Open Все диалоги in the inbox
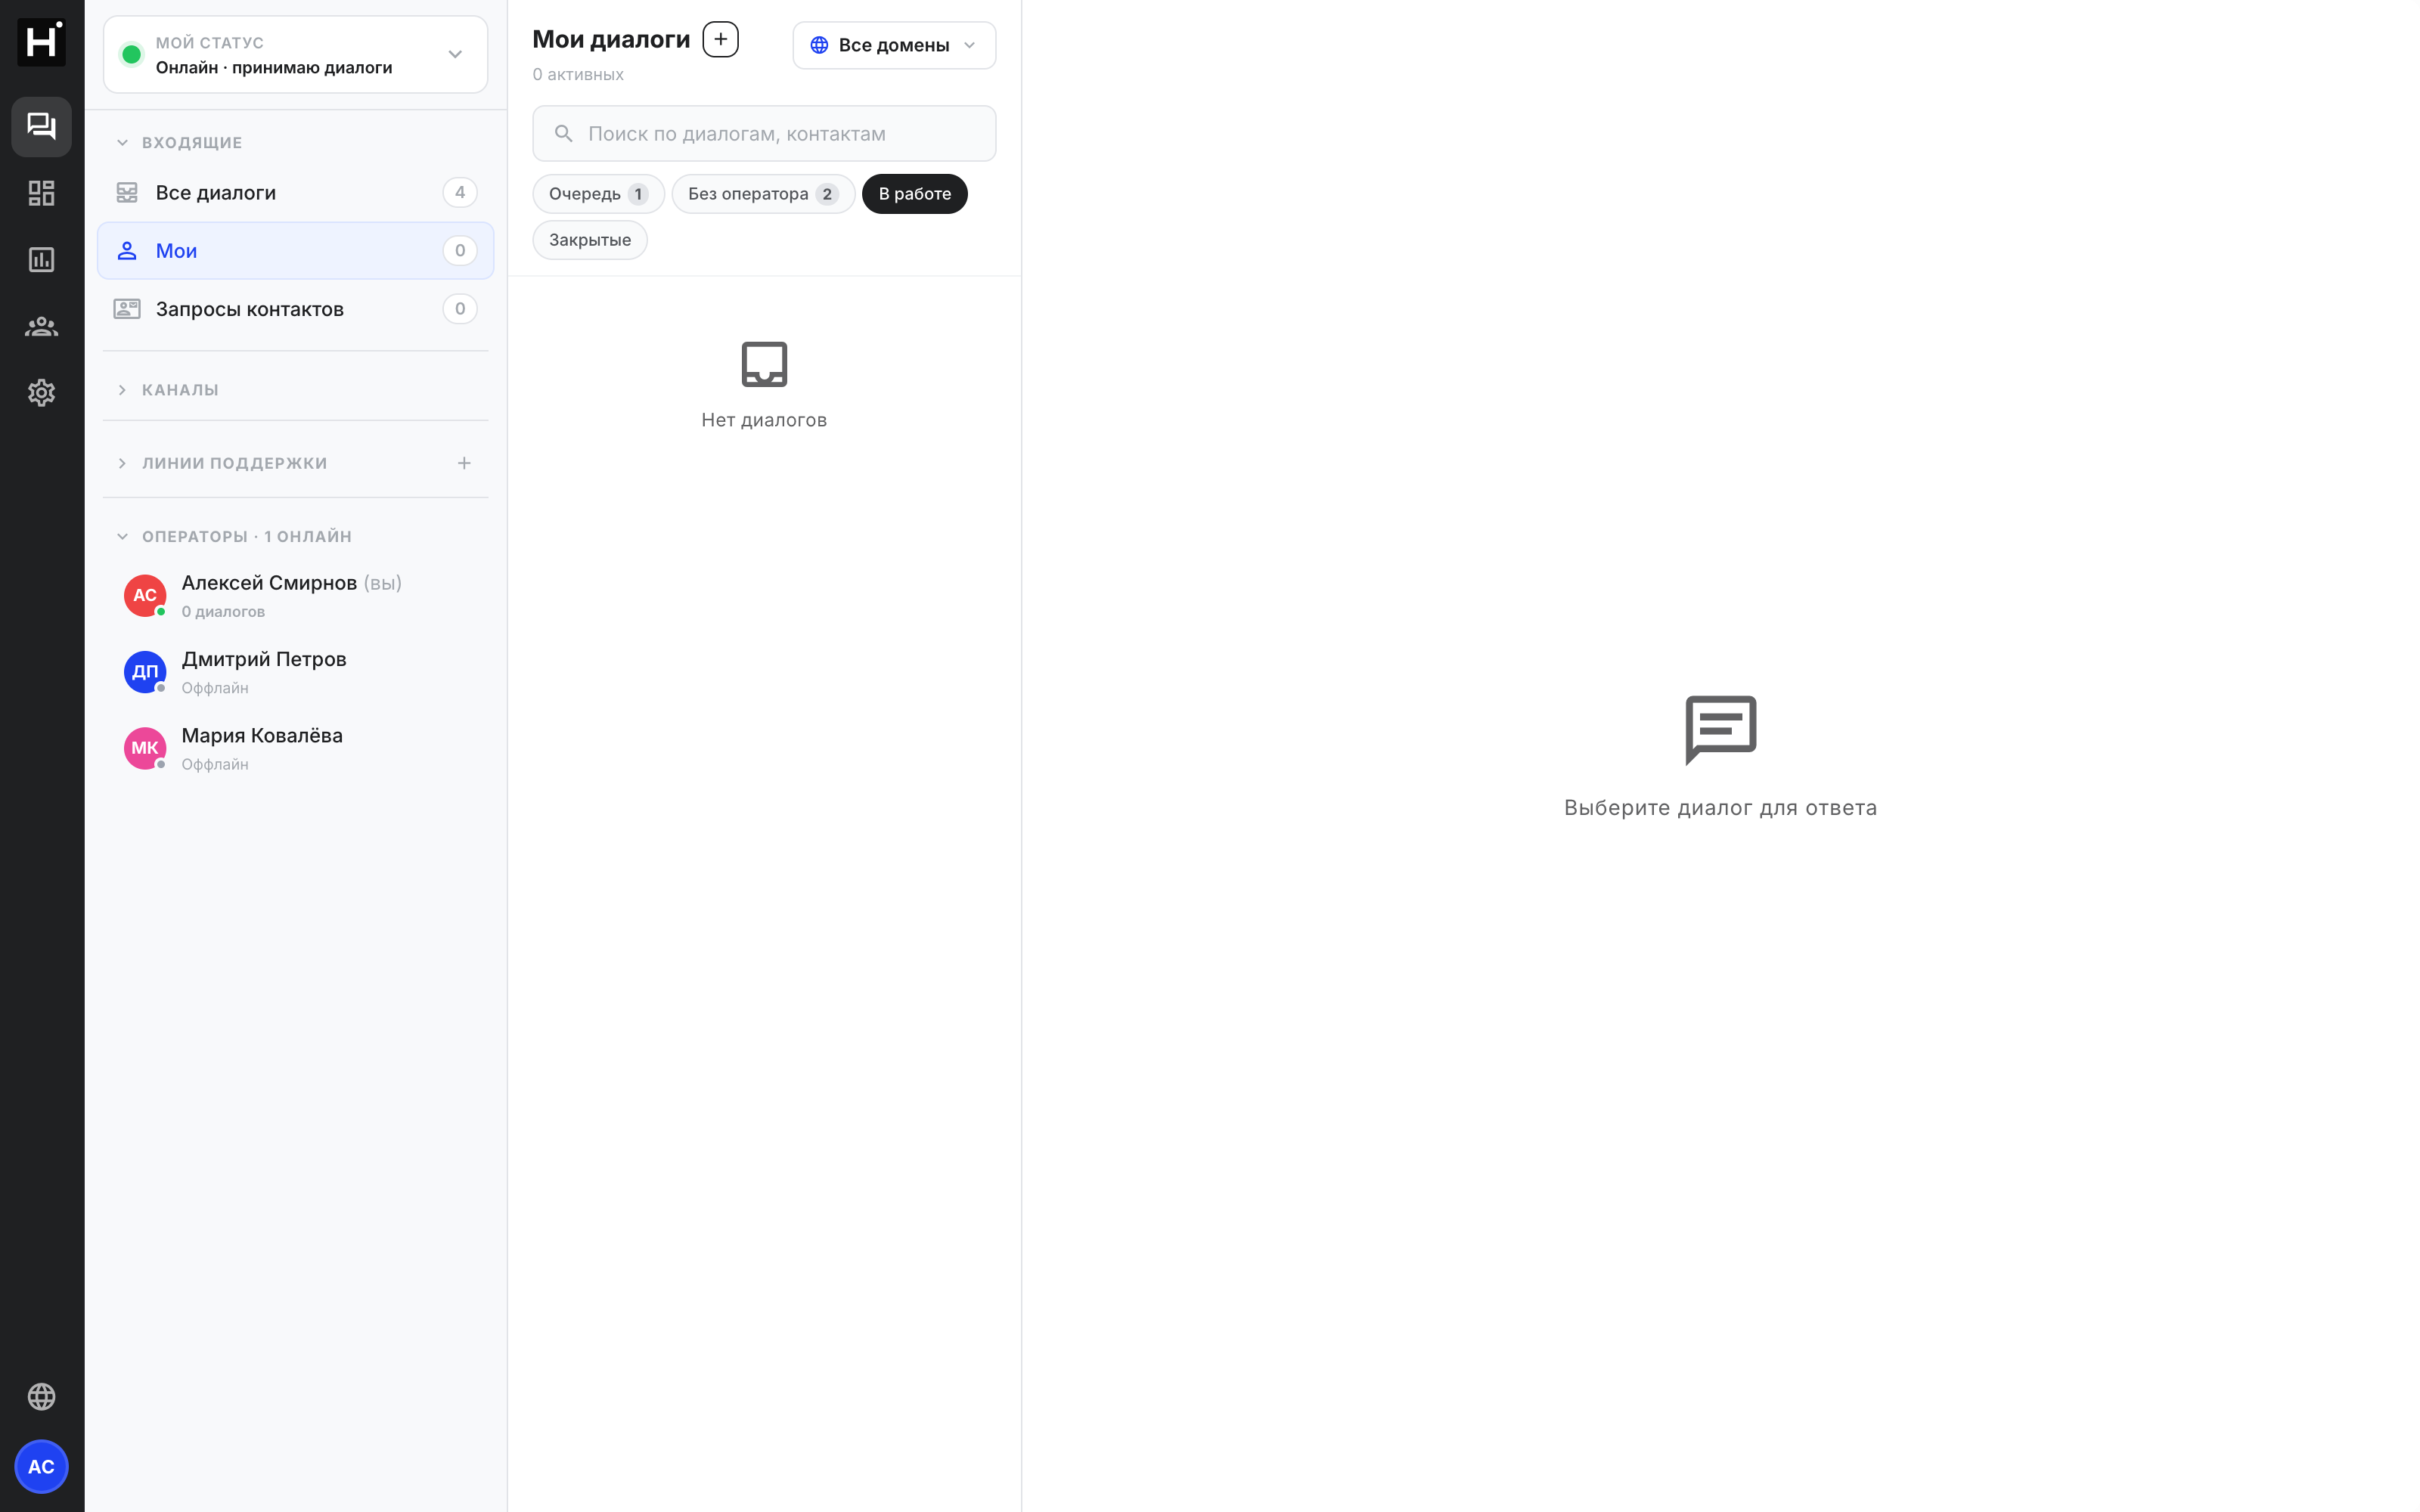2420x1512 pixels. click(x=295, y=192)
